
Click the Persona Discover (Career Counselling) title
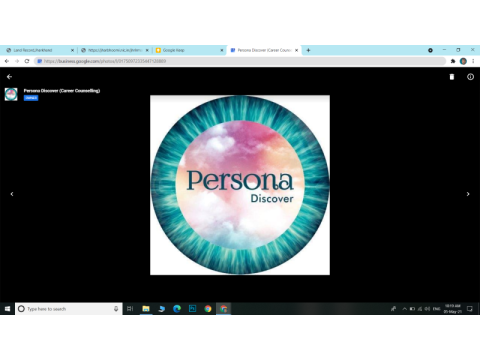point(62,91)
